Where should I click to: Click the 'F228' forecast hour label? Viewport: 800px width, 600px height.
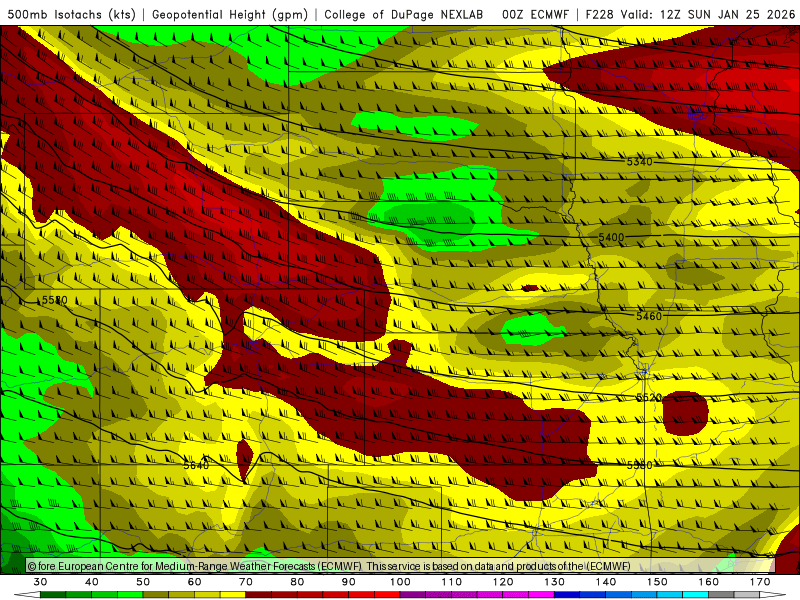(x=599, y=14)
